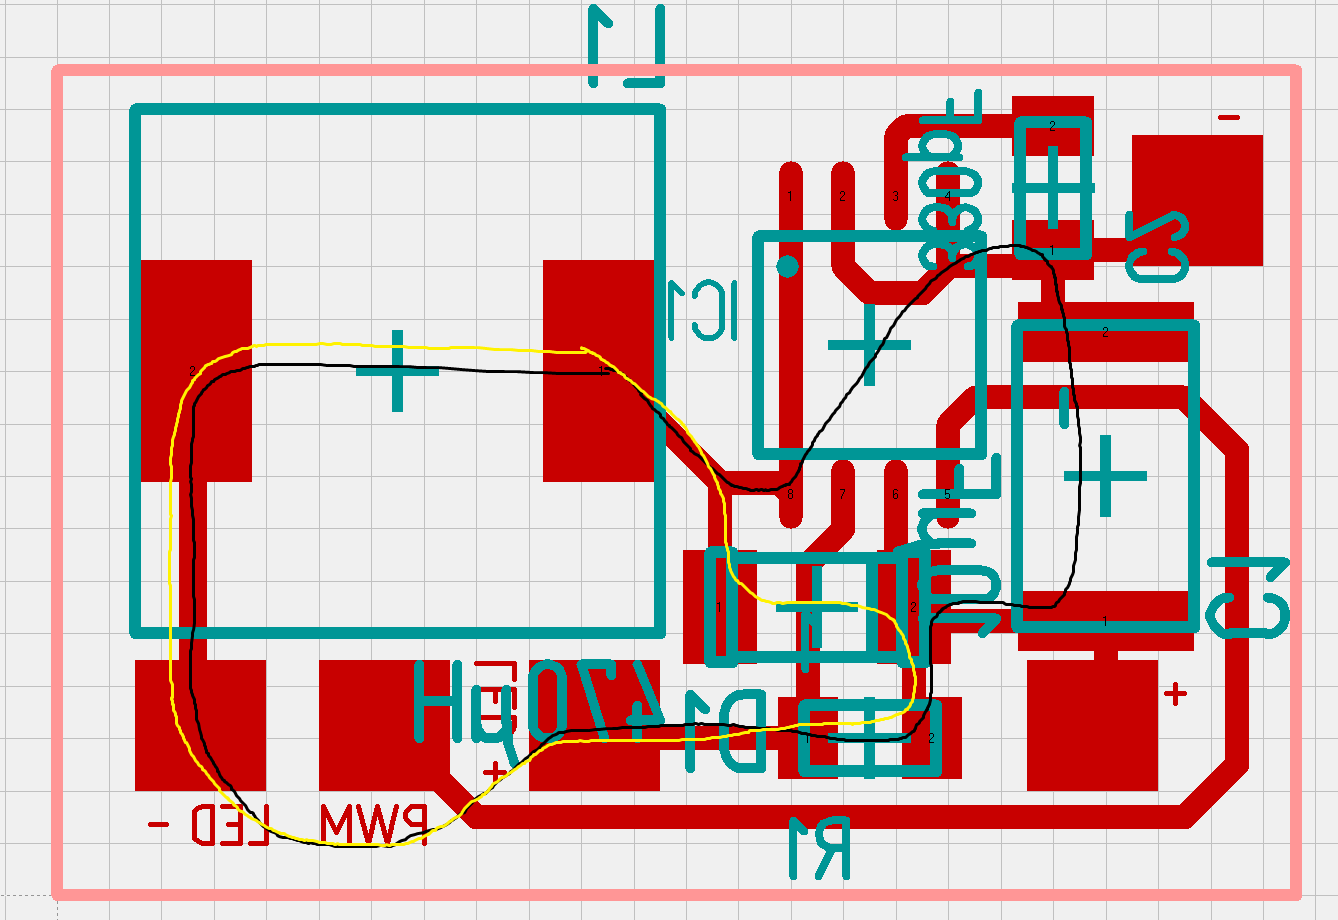The image size is (1338, 920).
Task: Select the C1 designator label
Action: tap(1249, 598)
